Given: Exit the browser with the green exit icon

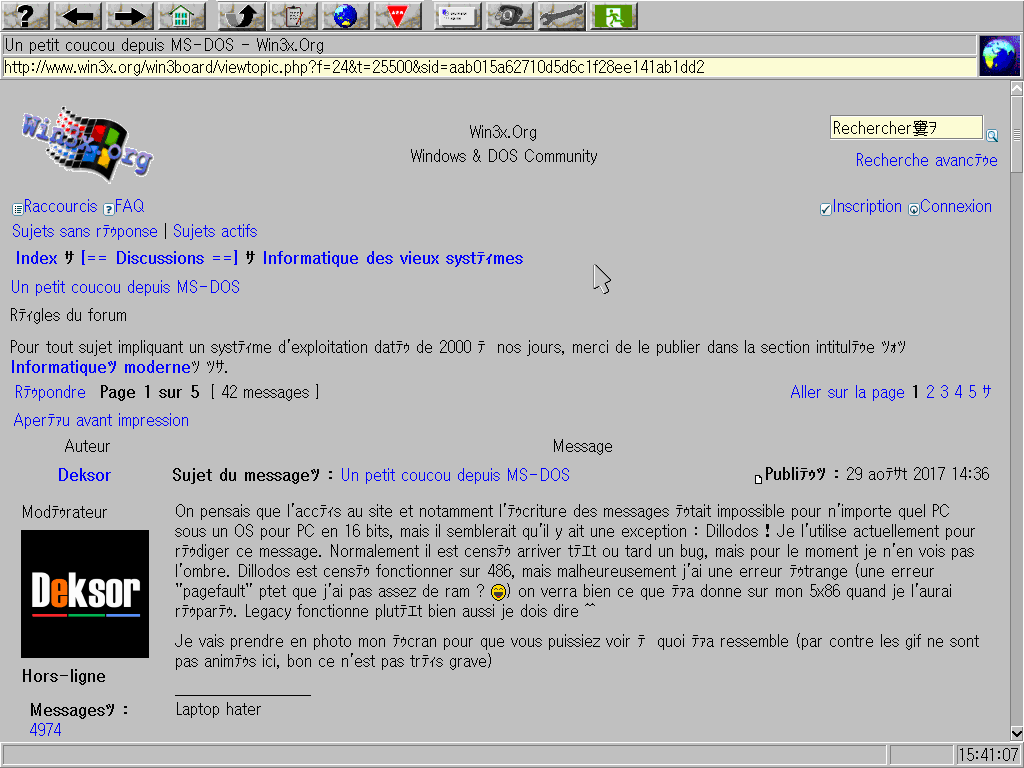Looking at the screenshot, I should click(x=615, y=16).
